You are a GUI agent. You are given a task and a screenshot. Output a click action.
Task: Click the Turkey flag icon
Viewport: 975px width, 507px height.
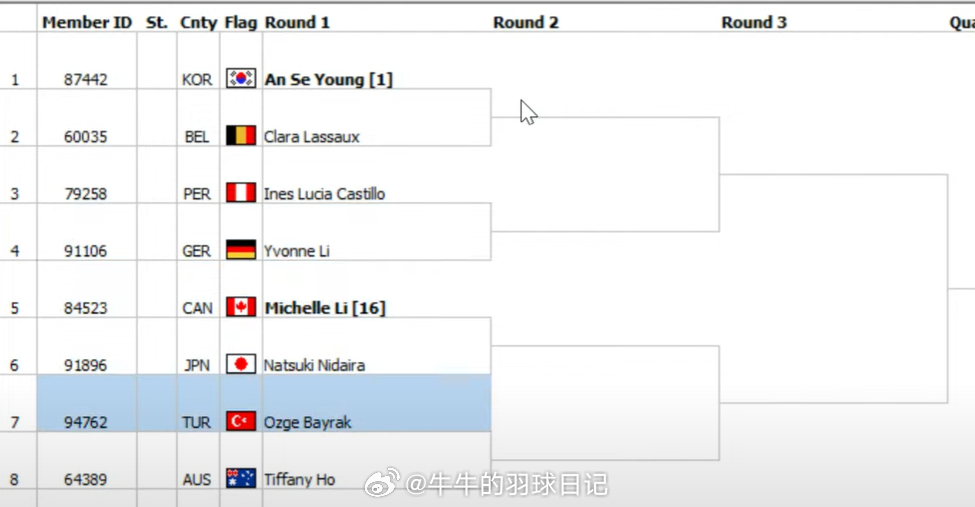click(241, 422)
